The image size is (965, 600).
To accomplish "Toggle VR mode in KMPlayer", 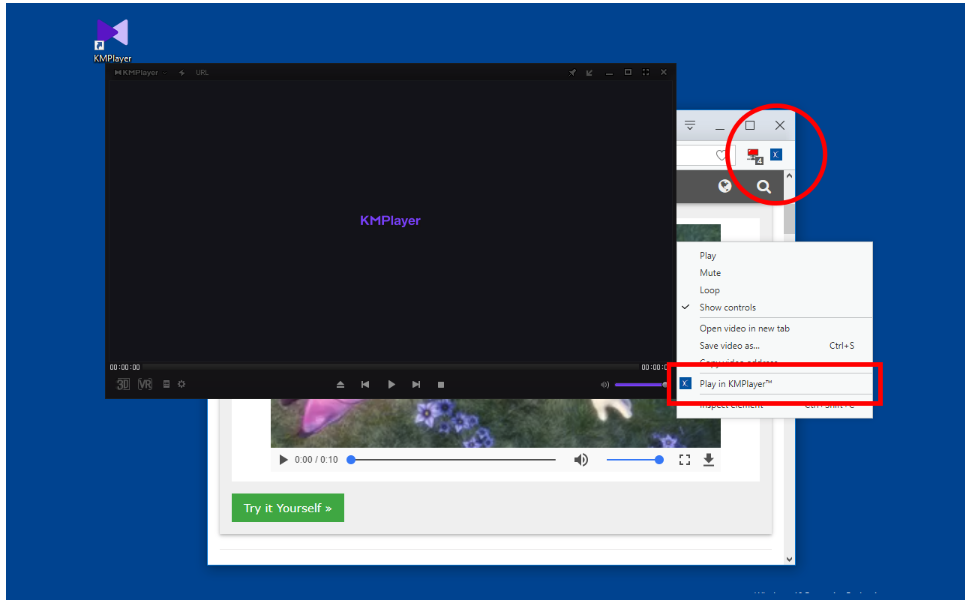I will [145, 384].
